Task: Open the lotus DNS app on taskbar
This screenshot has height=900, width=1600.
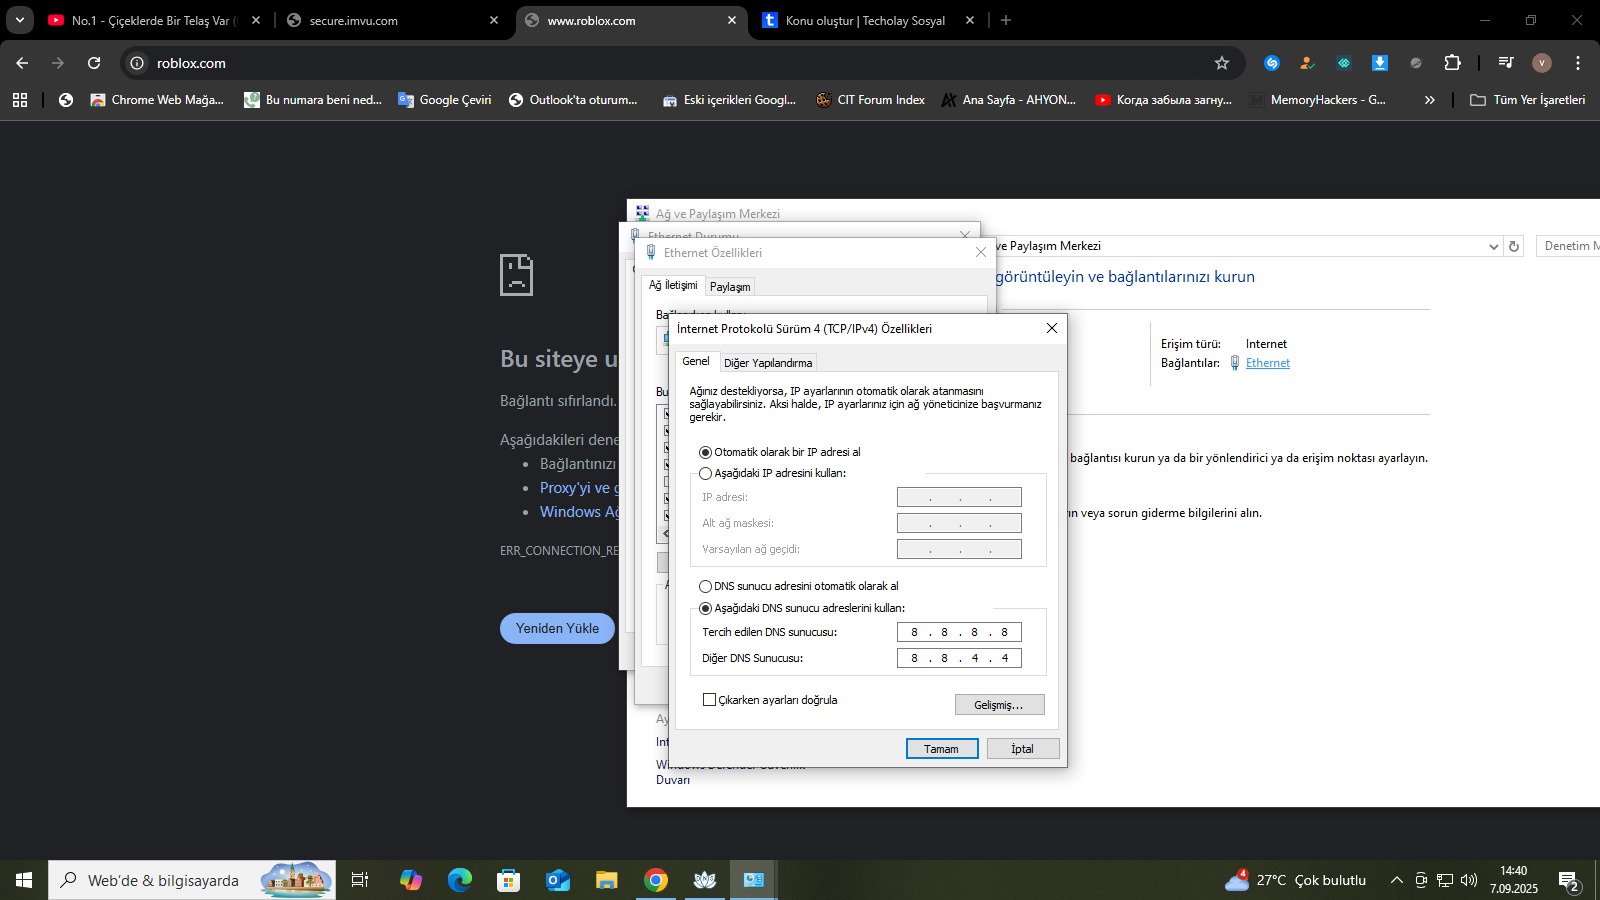Action: [705, 880]
